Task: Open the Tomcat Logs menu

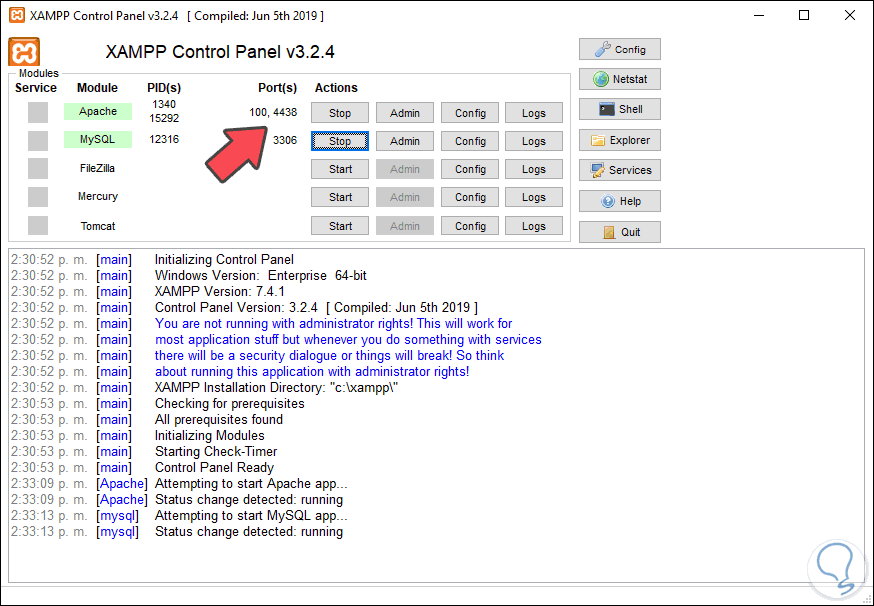Action: (x=534, y=226)
